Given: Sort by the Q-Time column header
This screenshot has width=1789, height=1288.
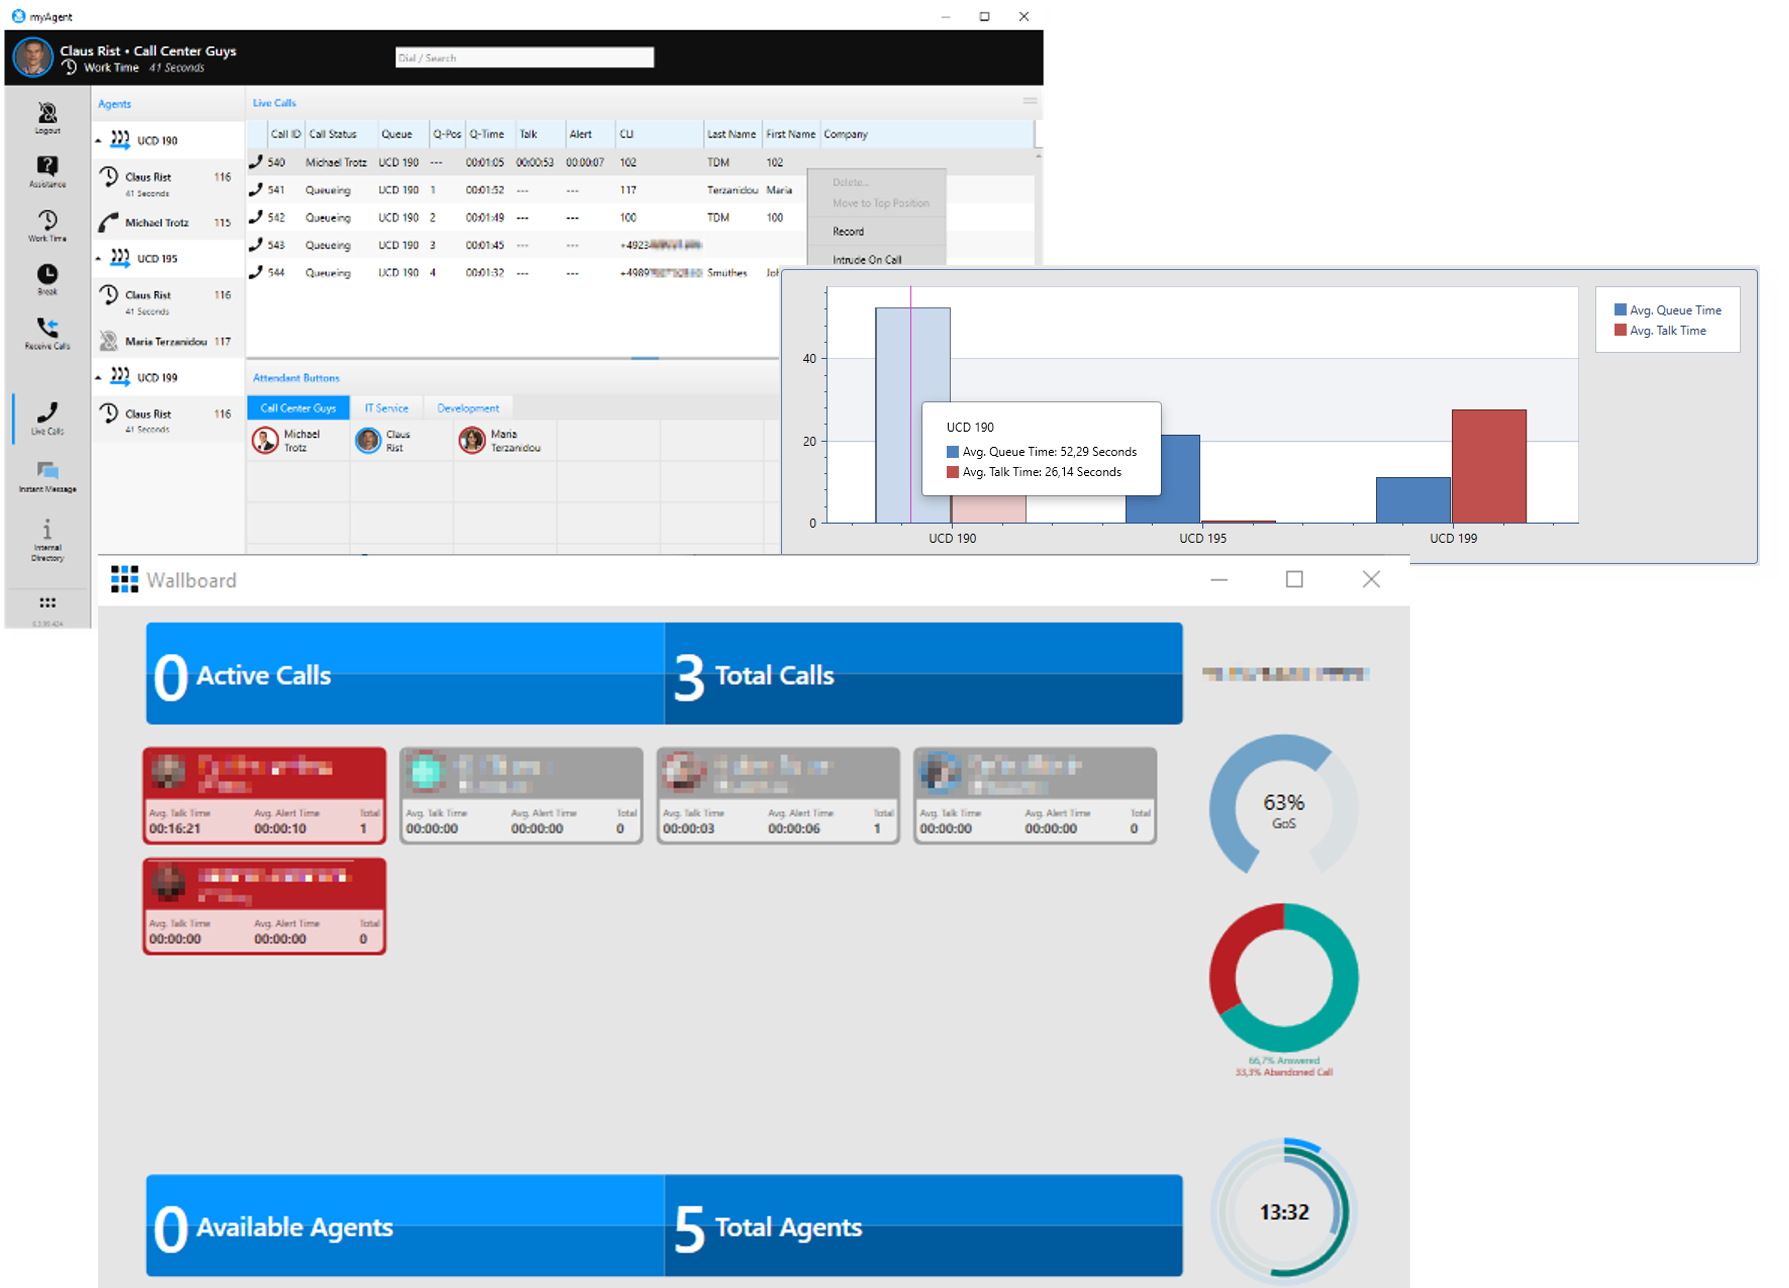Looking at the screenshot, I should point(489,134).
